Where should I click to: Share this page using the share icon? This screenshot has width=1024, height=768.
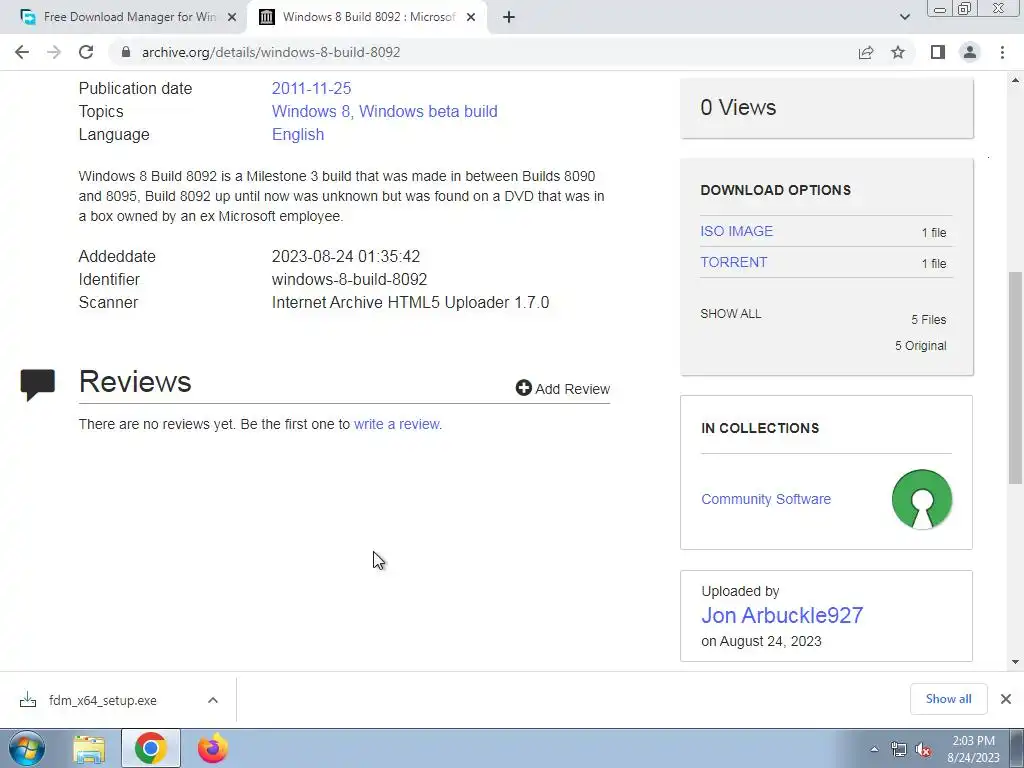[x=866, y=52]
